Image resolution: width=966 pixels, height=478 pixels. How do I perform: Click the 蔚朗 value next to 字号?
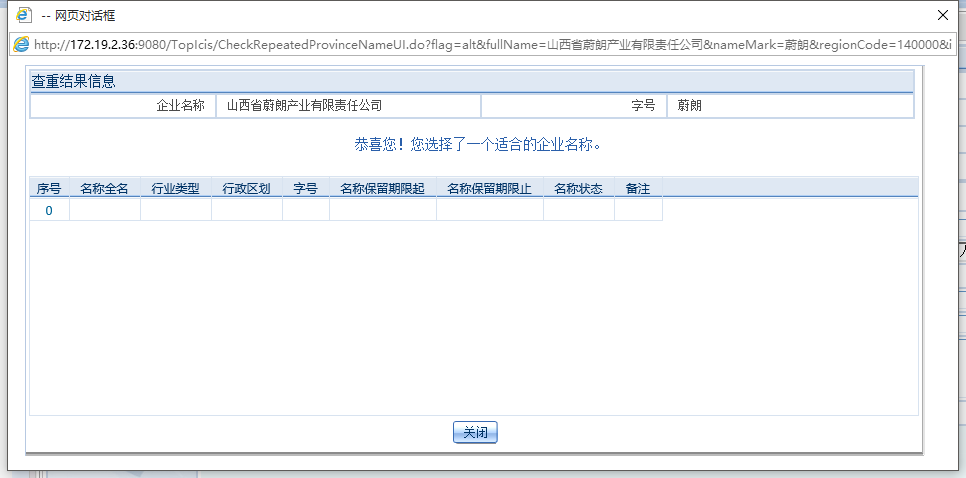click(689, 106)
